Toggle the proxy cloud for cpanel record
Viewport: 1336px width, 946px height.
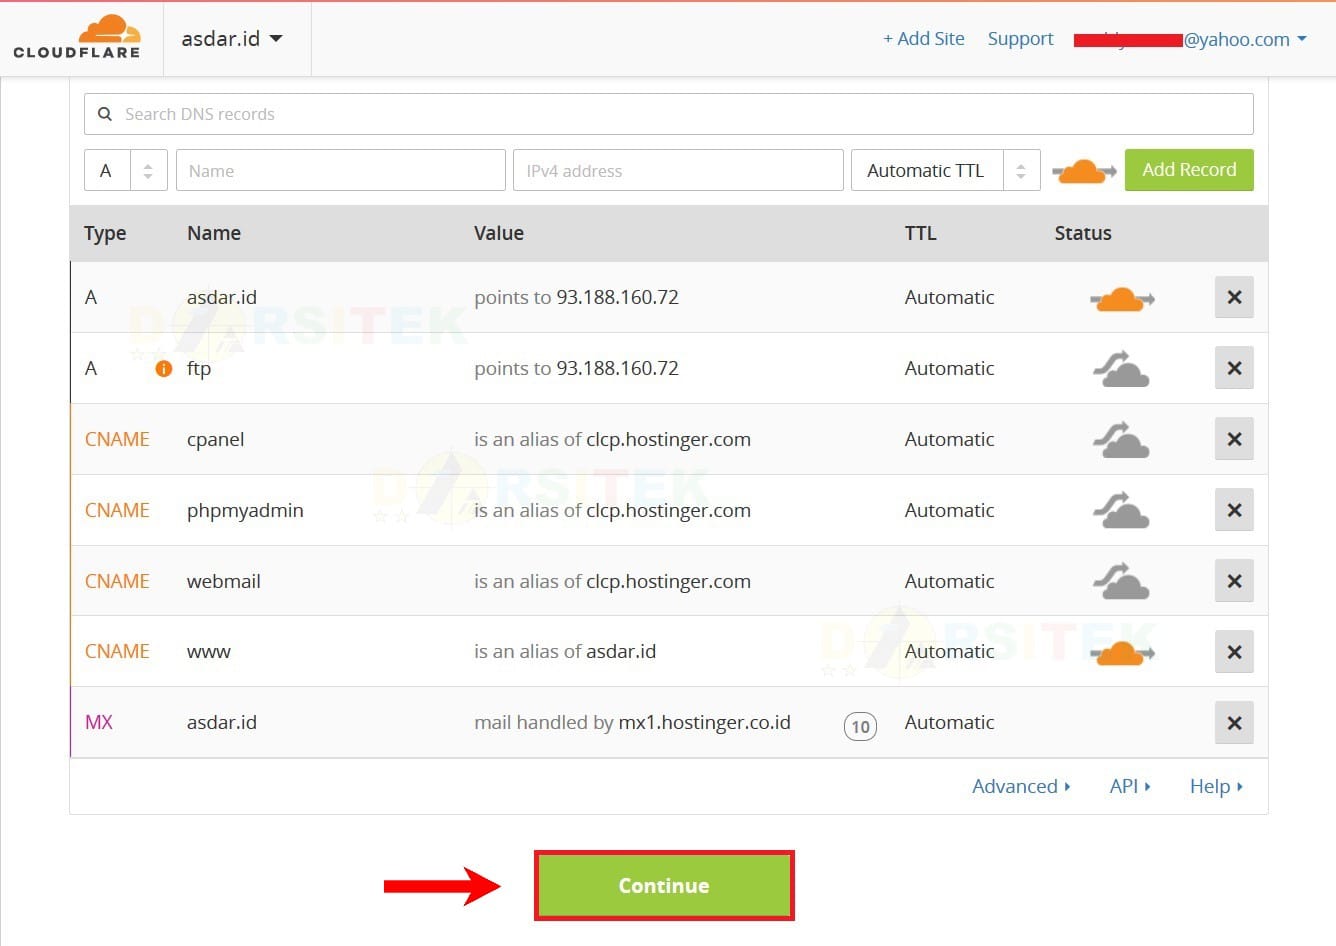[x=1121, y=440]
